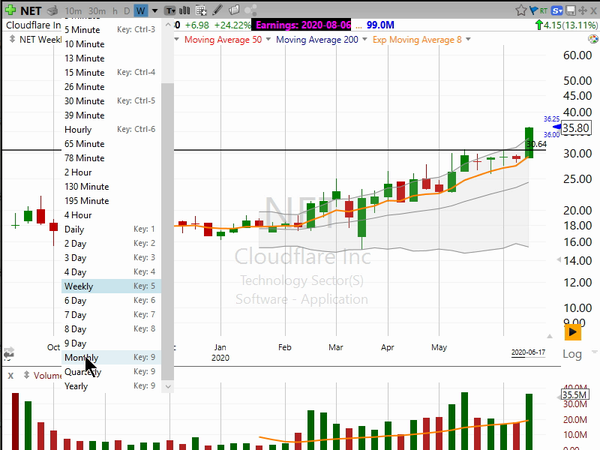Viewport: 600px width, 450px height.
Task: Click the blue 35.80 price marker arrow
Action: coord(554,127)
